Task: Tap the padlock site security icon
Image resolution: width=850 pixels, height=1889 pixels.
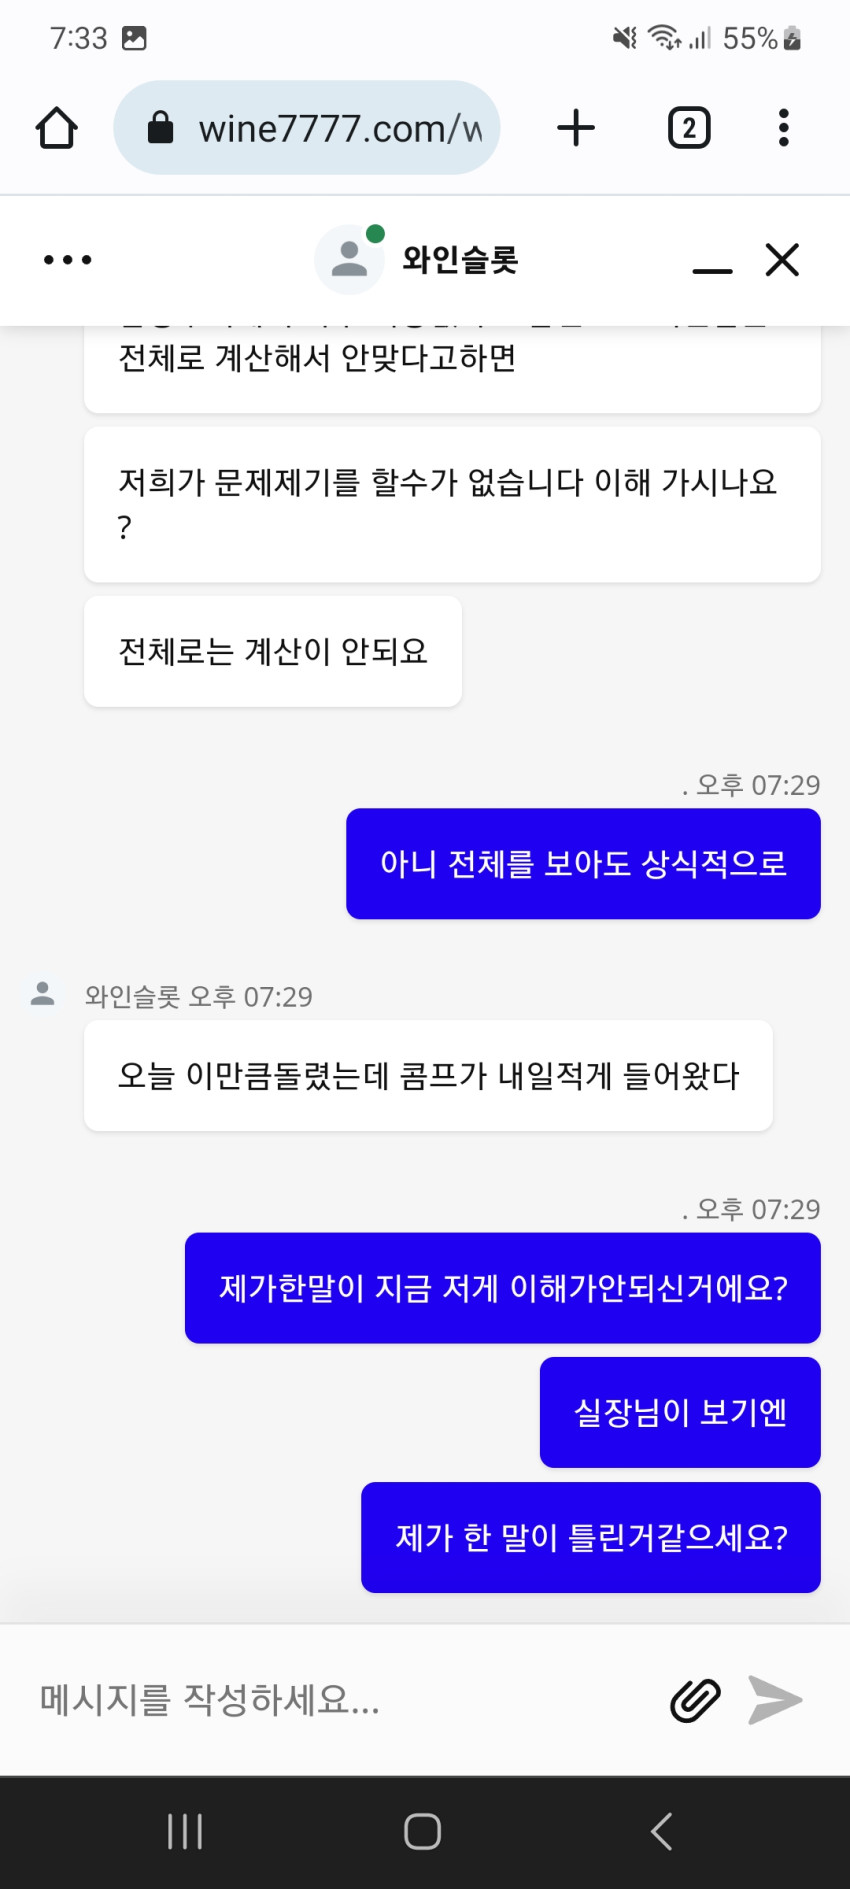Action: click(x=160, y=128)
